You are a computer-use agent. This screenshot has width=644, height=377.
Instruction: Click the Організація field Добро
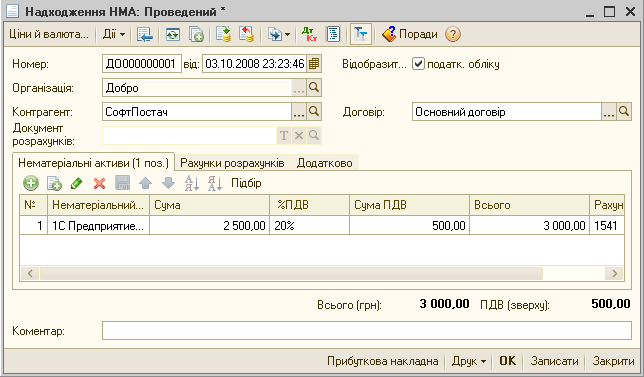[x=197, y=87]
